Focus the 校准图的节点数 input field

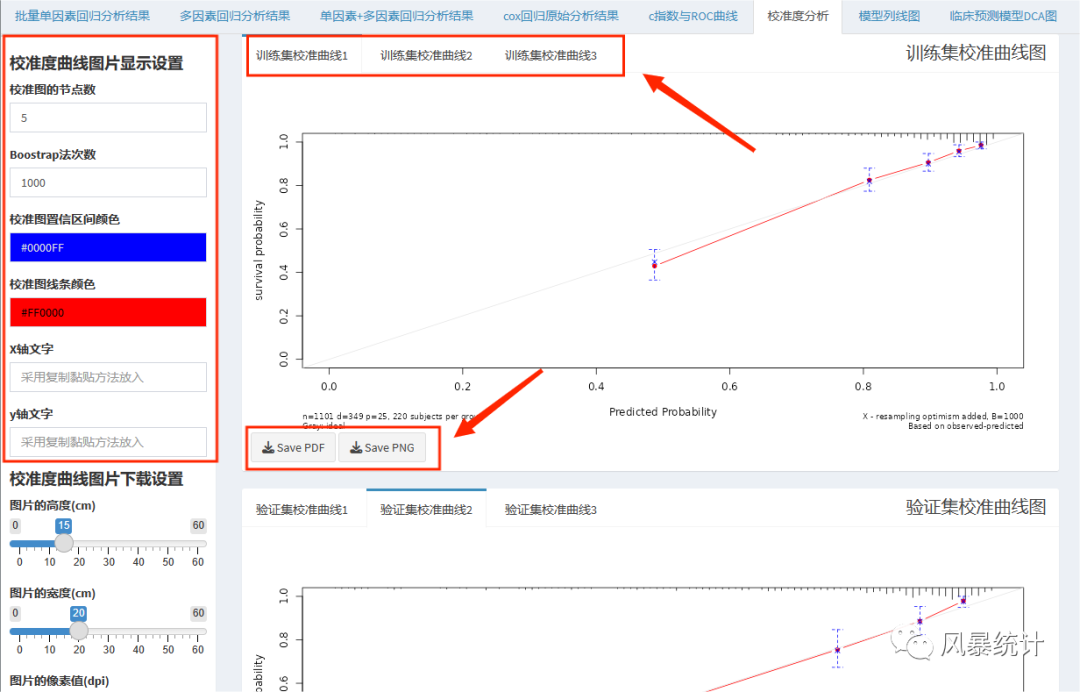coord(108,118)
